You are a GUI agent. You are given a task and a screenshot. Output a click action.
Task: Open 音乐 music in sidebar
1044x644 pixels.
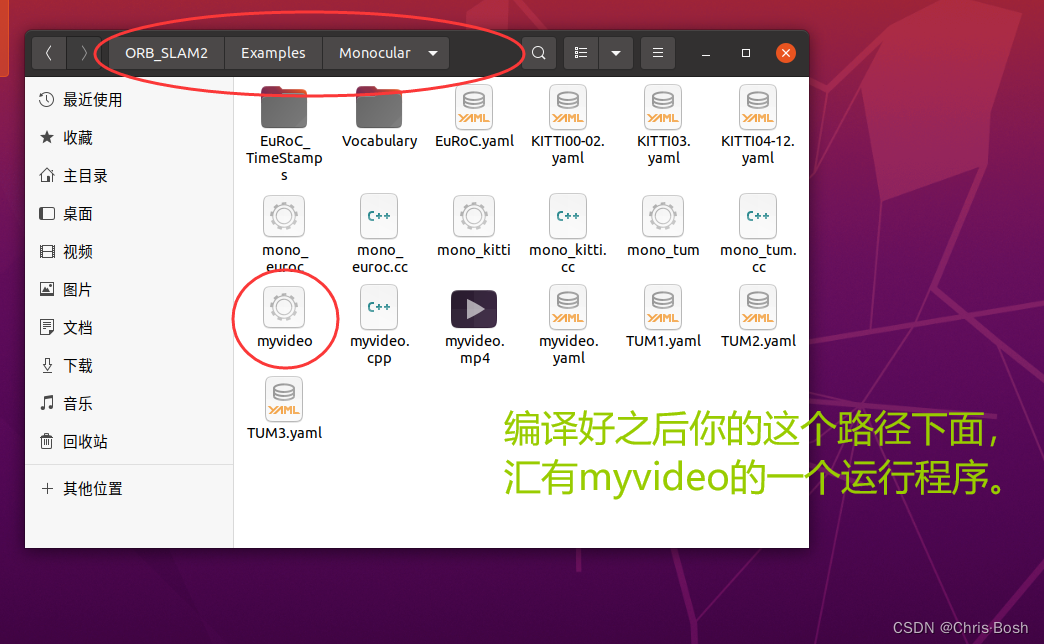(x=129, y=404)
